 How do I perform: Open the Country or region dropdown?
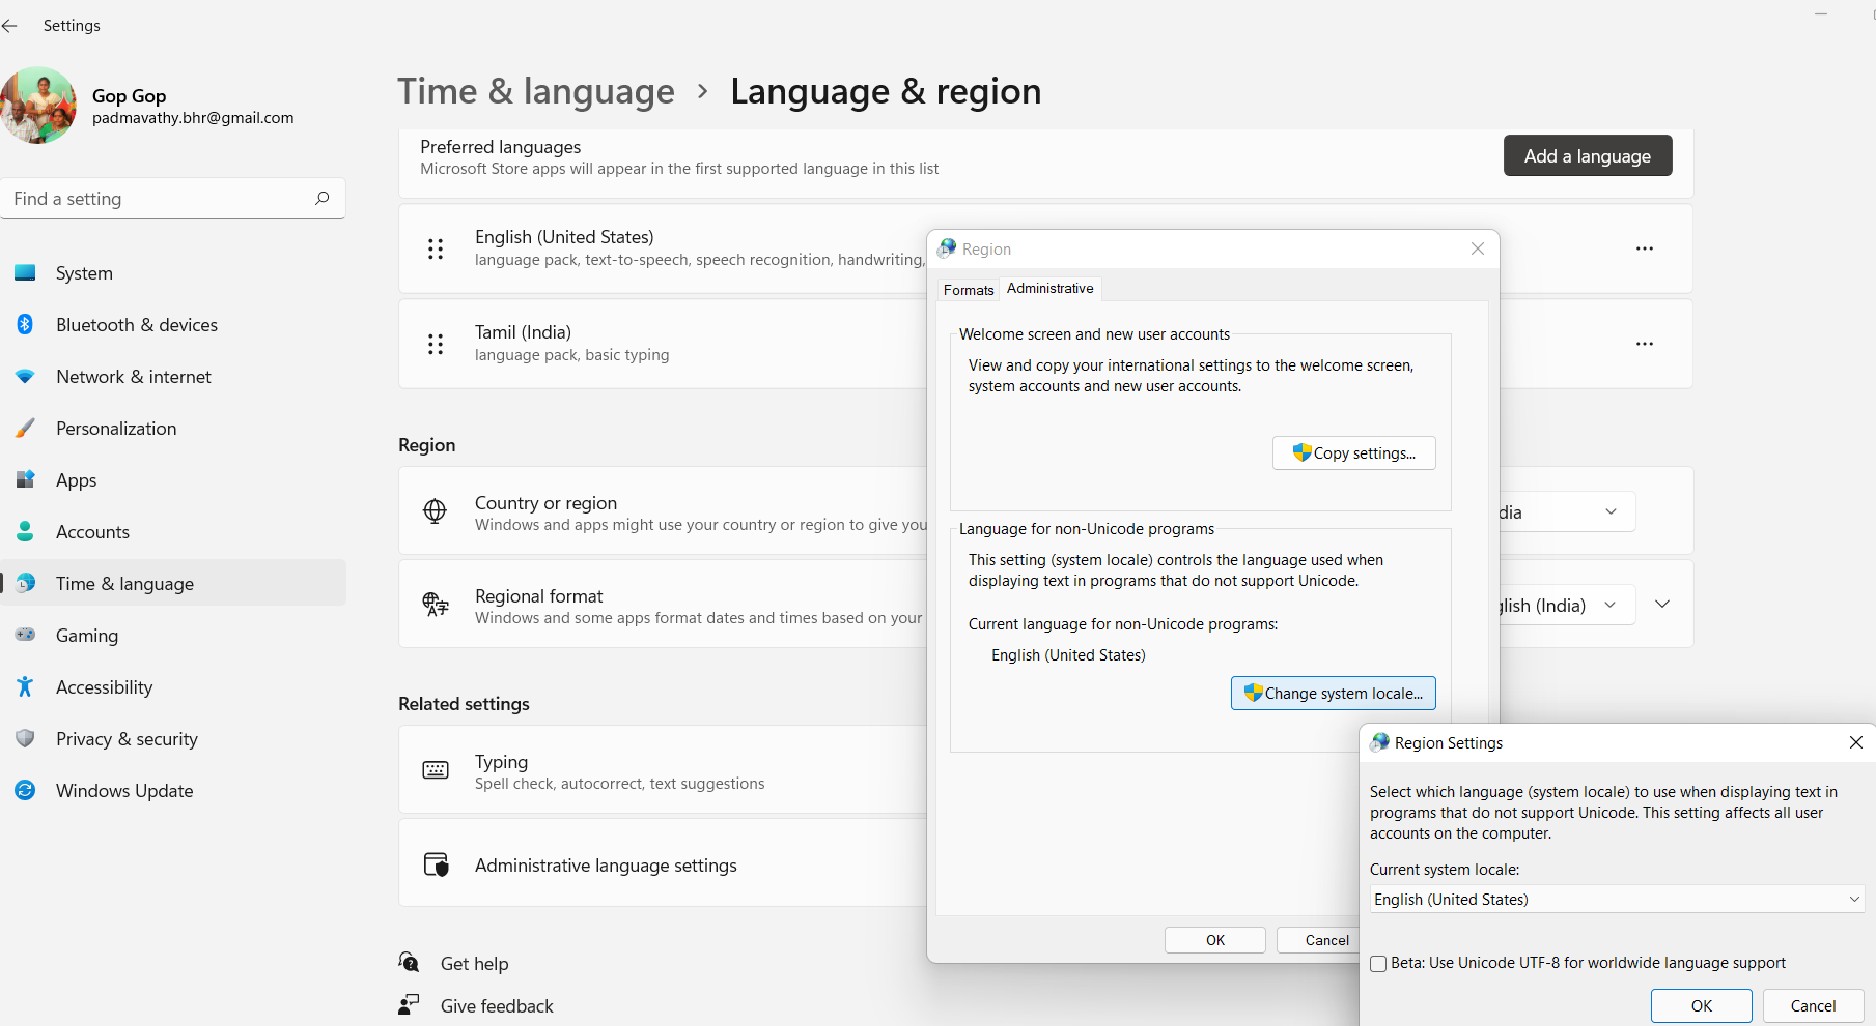[x=1566, y=512]
